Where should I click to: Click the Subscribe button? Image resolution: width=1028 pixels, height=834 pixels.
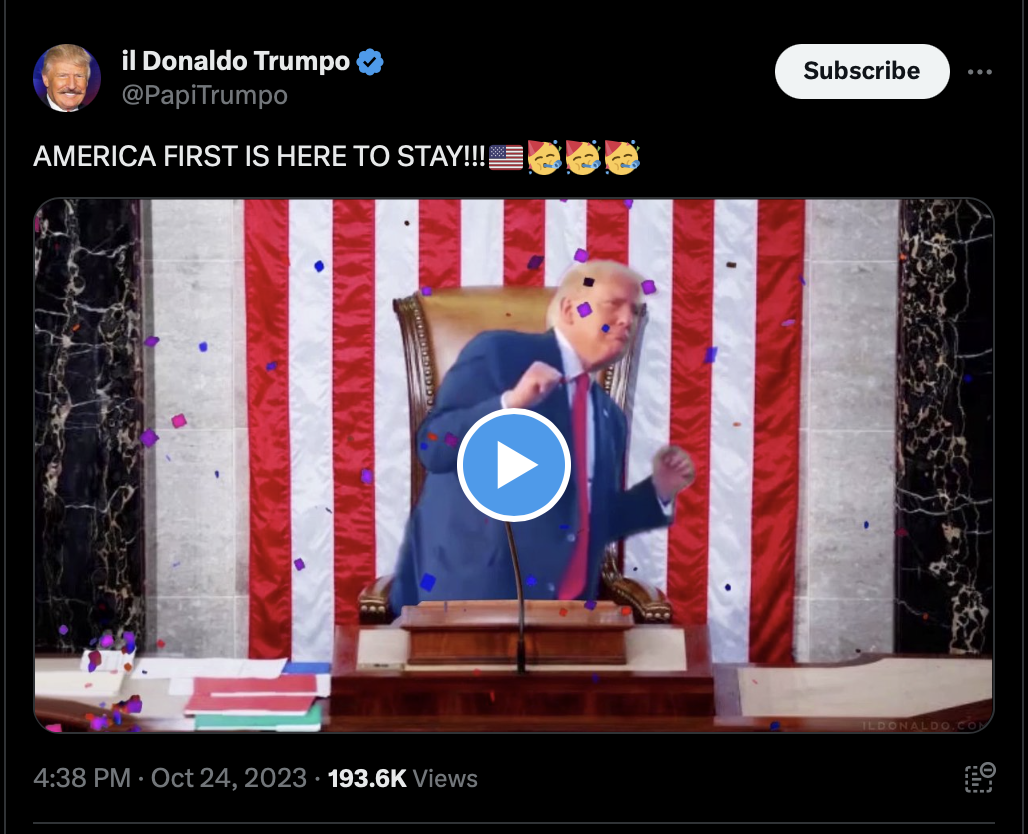pyautogui.click(x=861, y=71)
